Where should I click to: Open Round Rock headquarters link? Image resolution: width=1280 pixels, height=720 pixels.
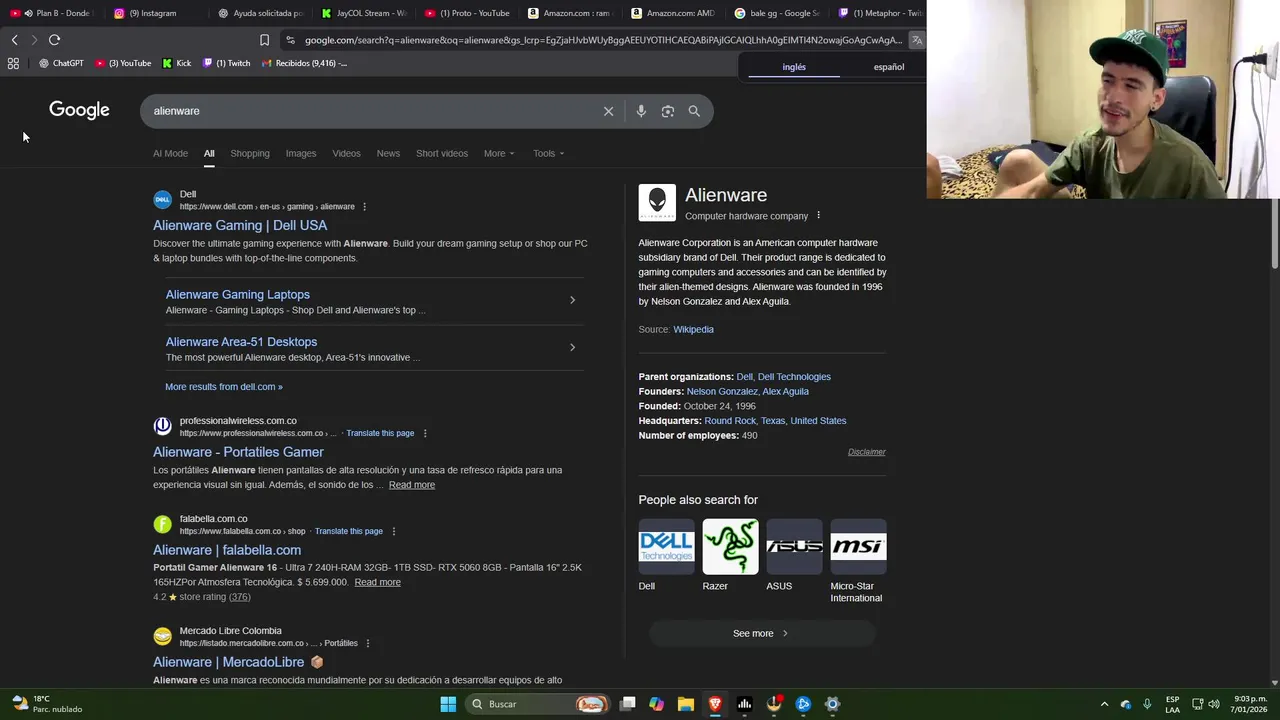click(730, 421)
